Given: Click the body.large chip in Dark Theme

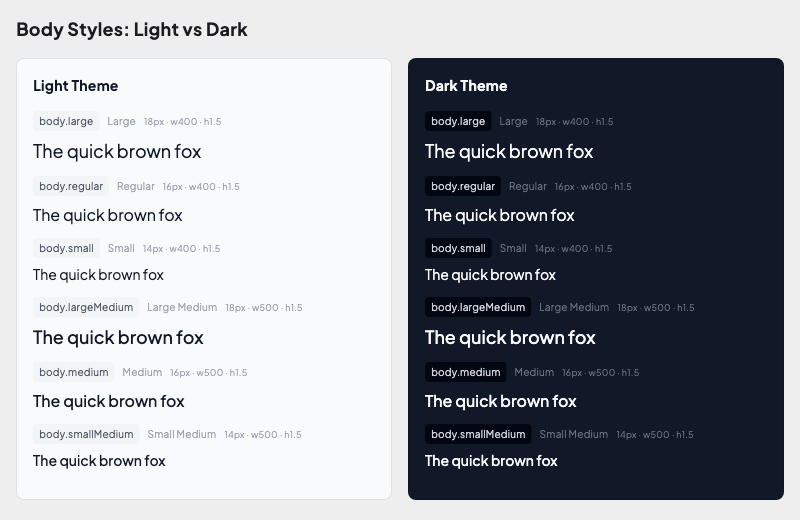Looking at the screenshot, I should point(458,121).
